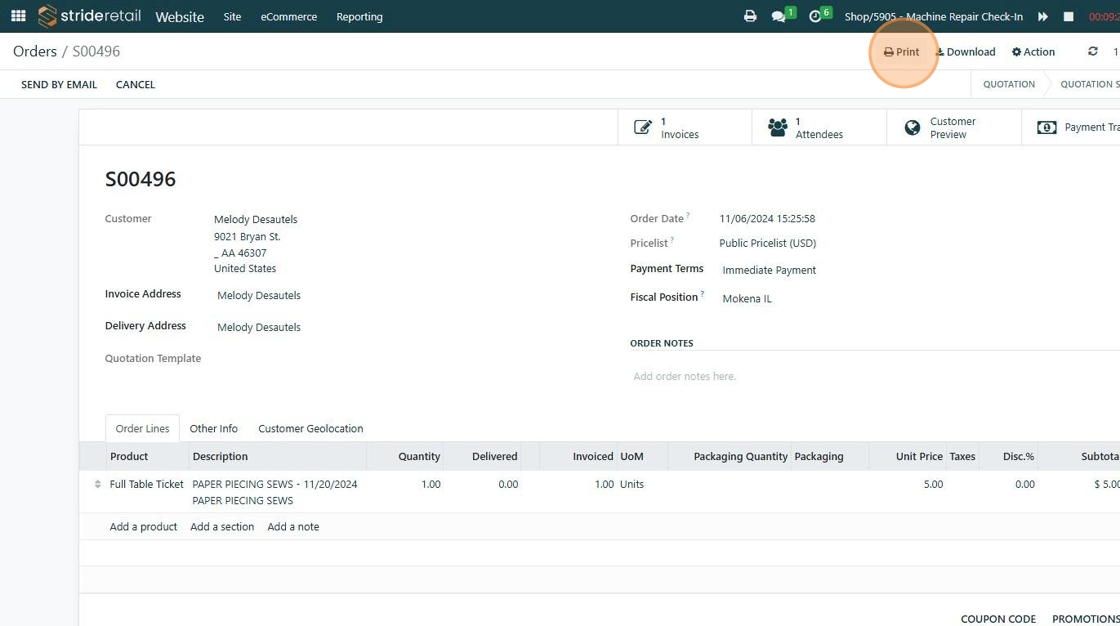This screenshot has width=1120, height=626.
Task: Click the Product column header
Action: tap(129, 456)
